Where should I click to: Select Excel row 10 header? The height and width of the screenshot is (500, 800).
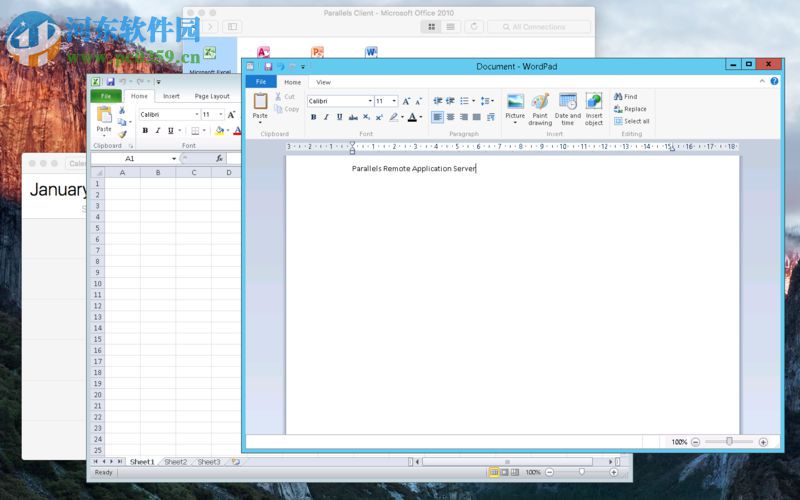pyautogui.click(x=97, y=284)
